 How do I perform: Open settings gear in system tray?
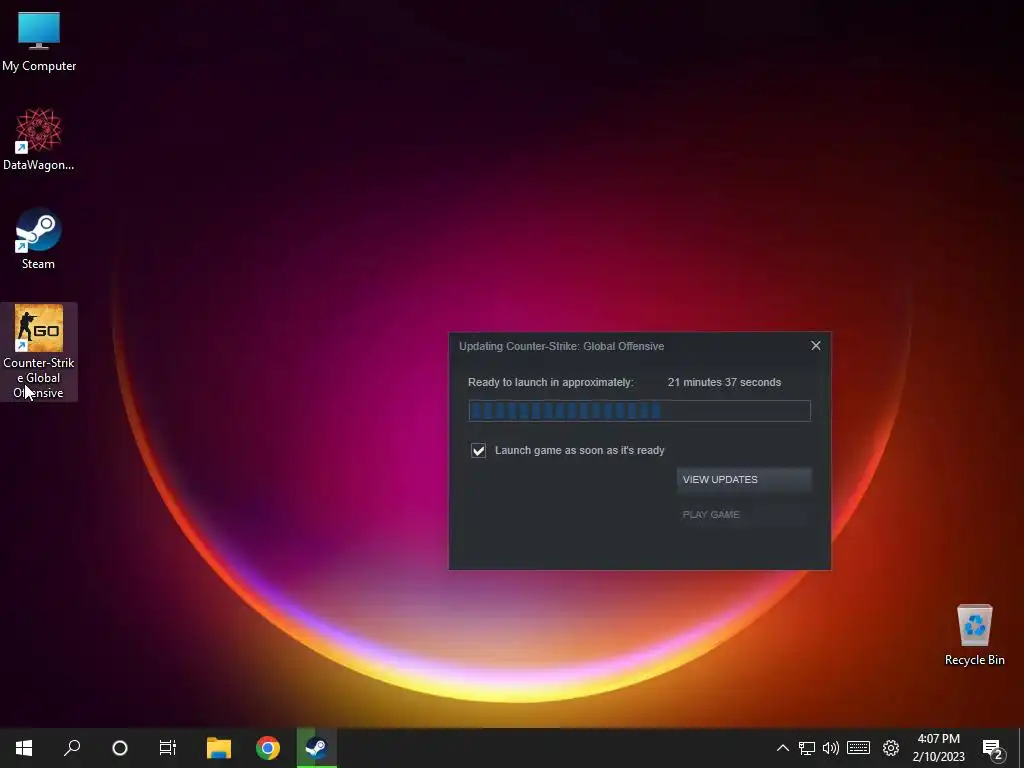coord(891,748)
